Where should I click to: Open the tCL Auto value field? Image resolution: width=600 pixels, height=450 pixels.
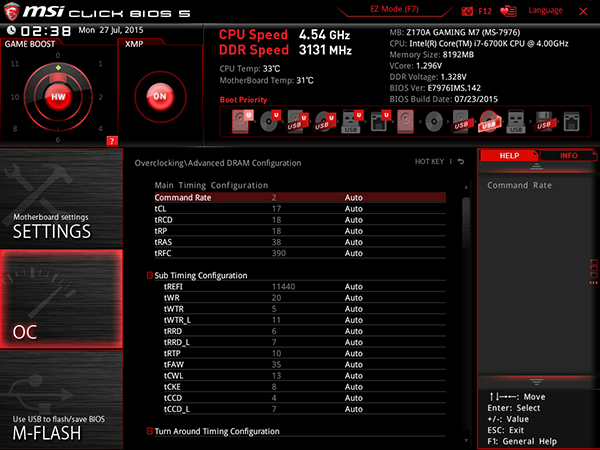point(354,209)
